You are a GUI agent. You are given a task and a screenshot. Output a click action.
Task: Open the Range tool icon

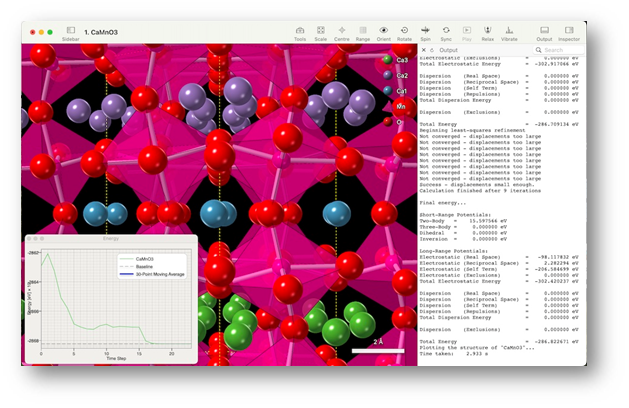tap(362, 31)
